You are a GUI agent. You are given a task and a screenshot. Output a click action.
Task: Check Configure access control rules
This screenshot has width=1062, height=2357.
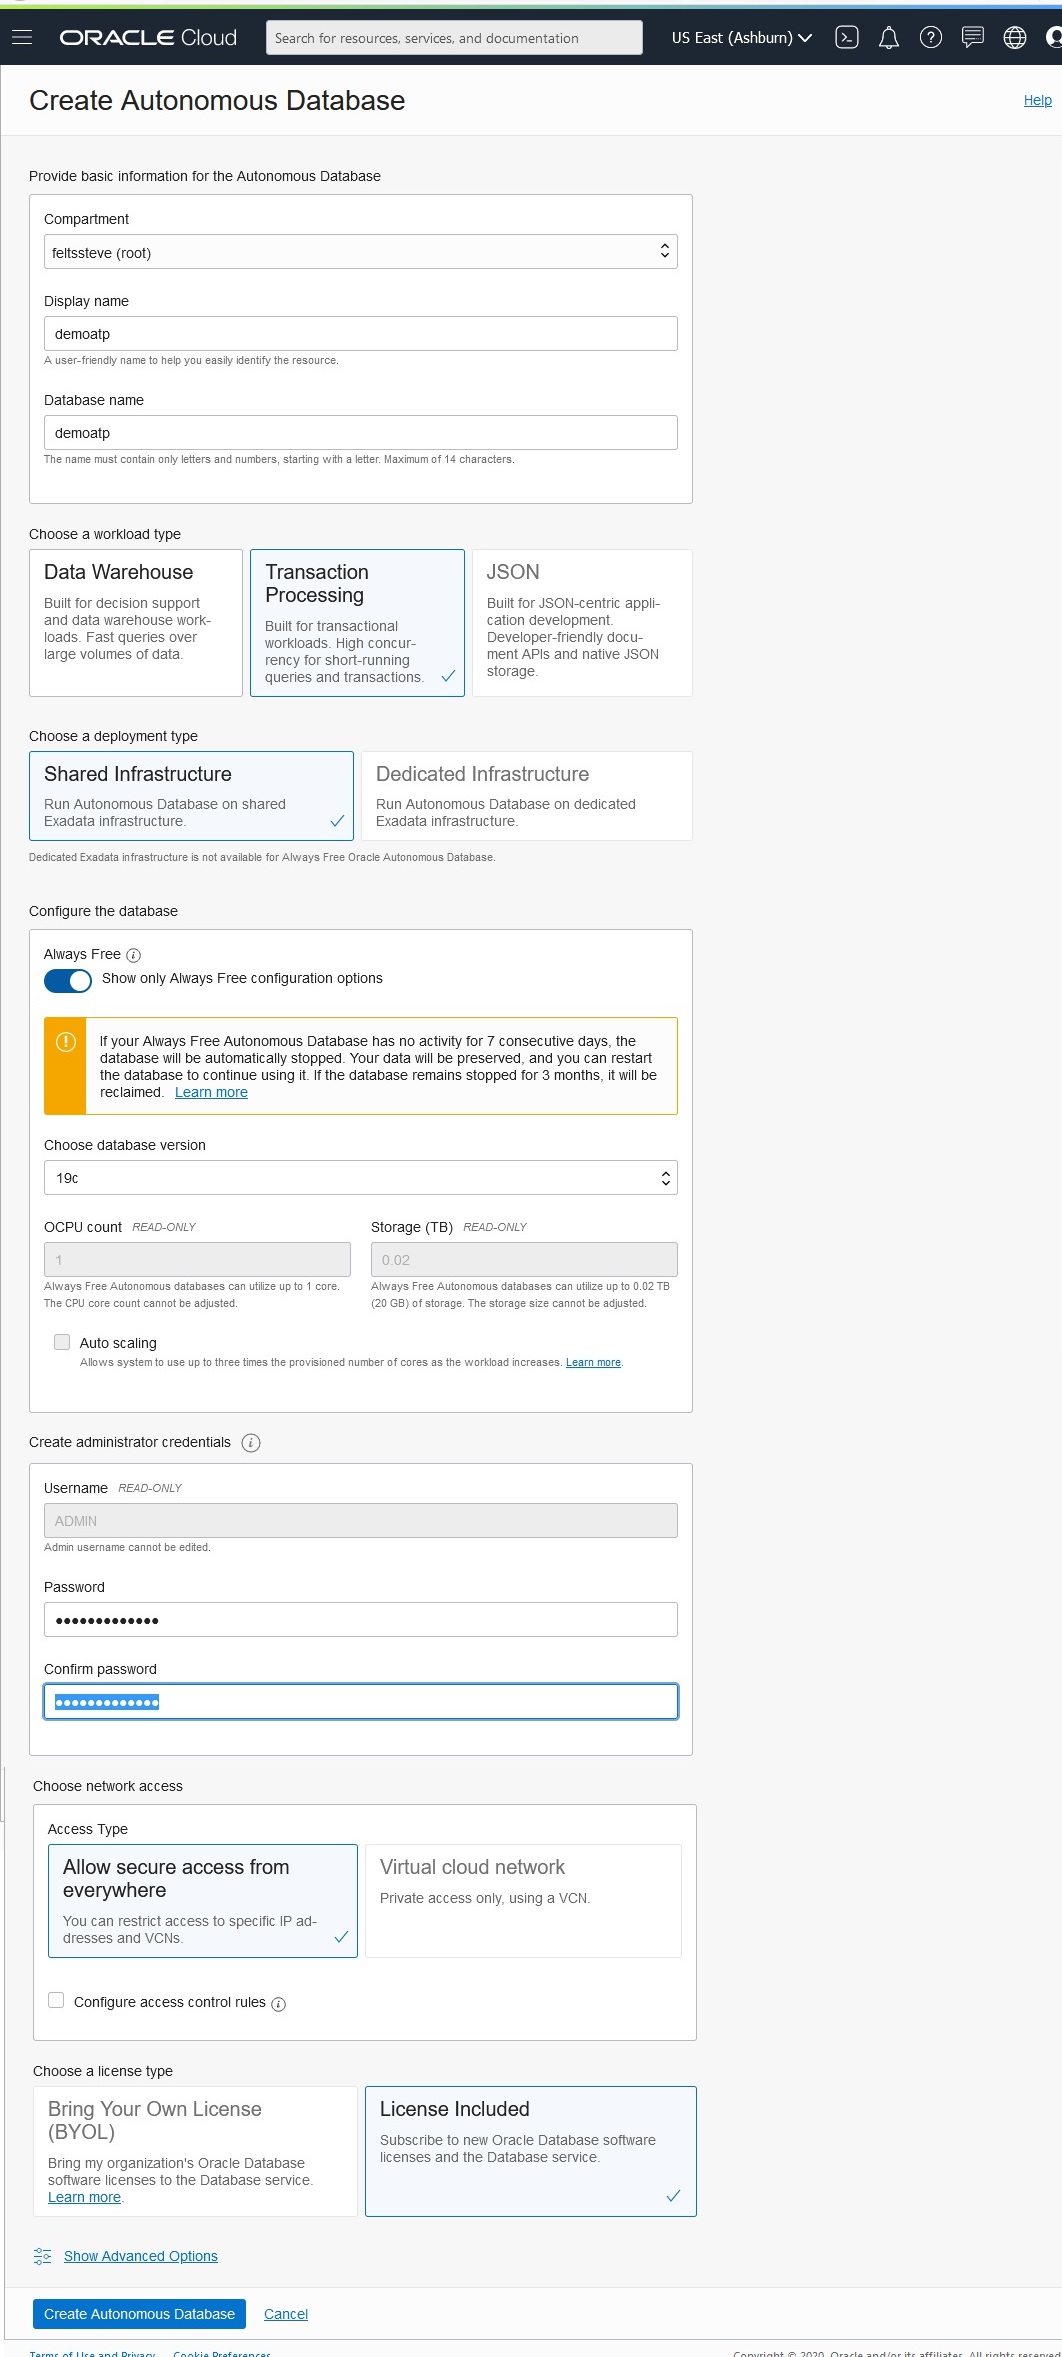[x=56, y=2000]
